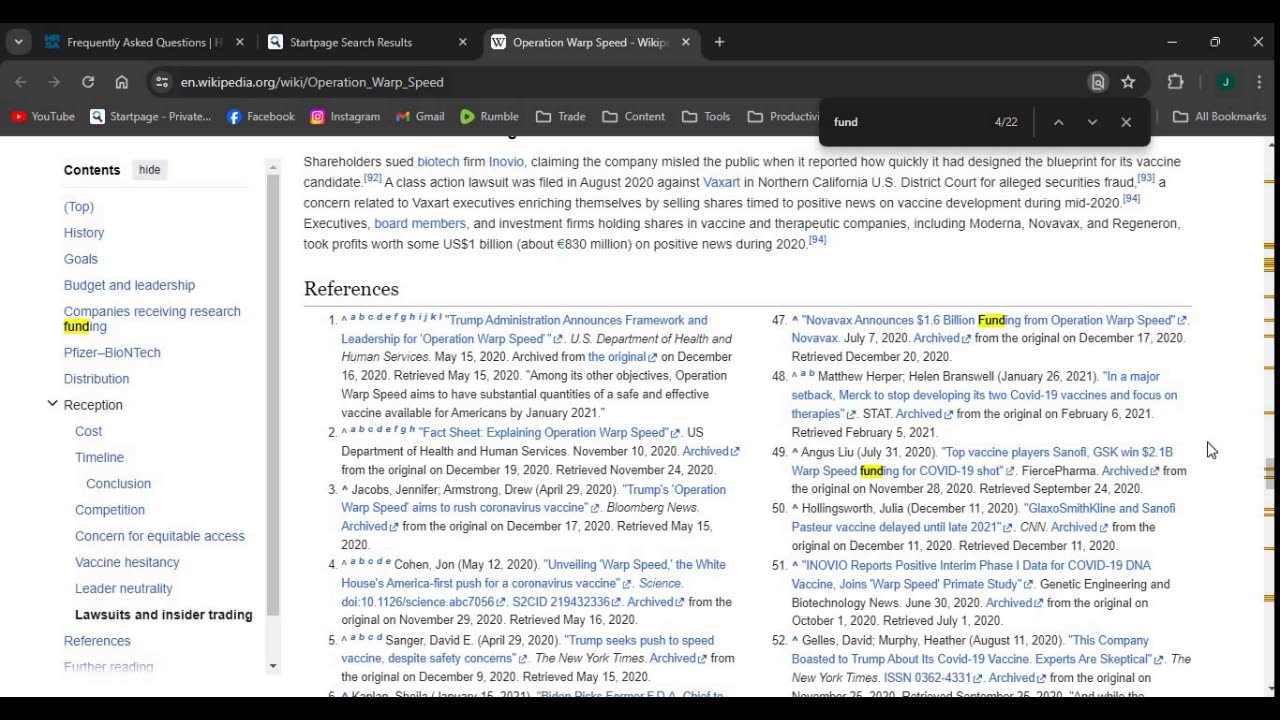Click the find-in-page search field
Viewport: 1280px width, 720px height.
pos(905,122)
